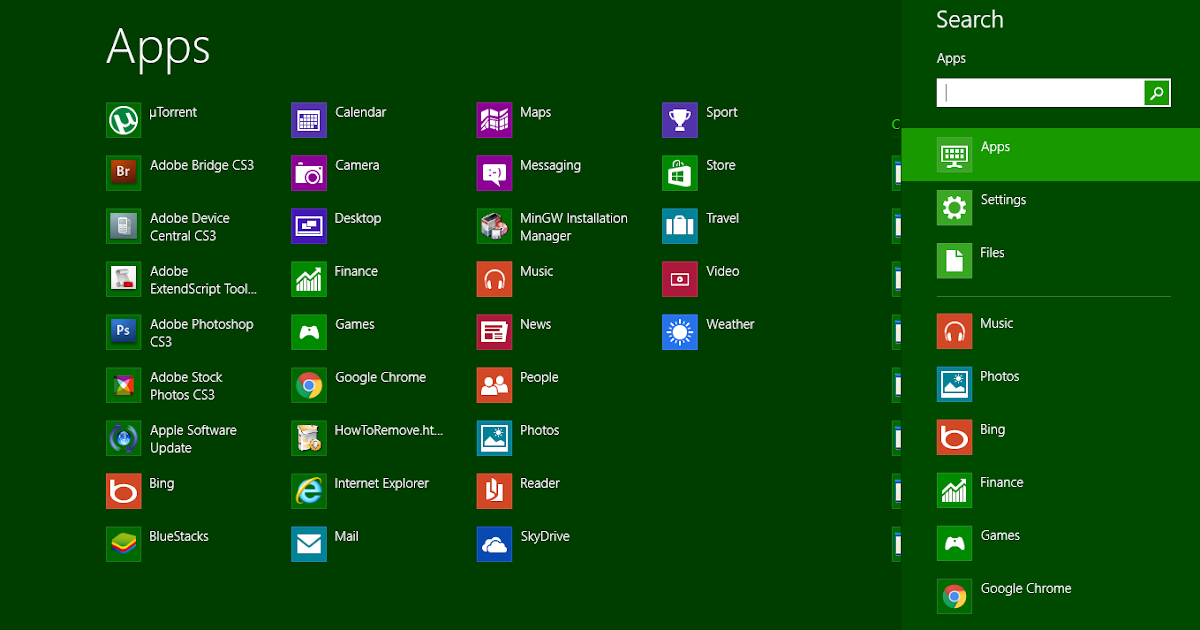Open the Store app icon
The width and height of the screenshot is (1200, 630).
680,173
